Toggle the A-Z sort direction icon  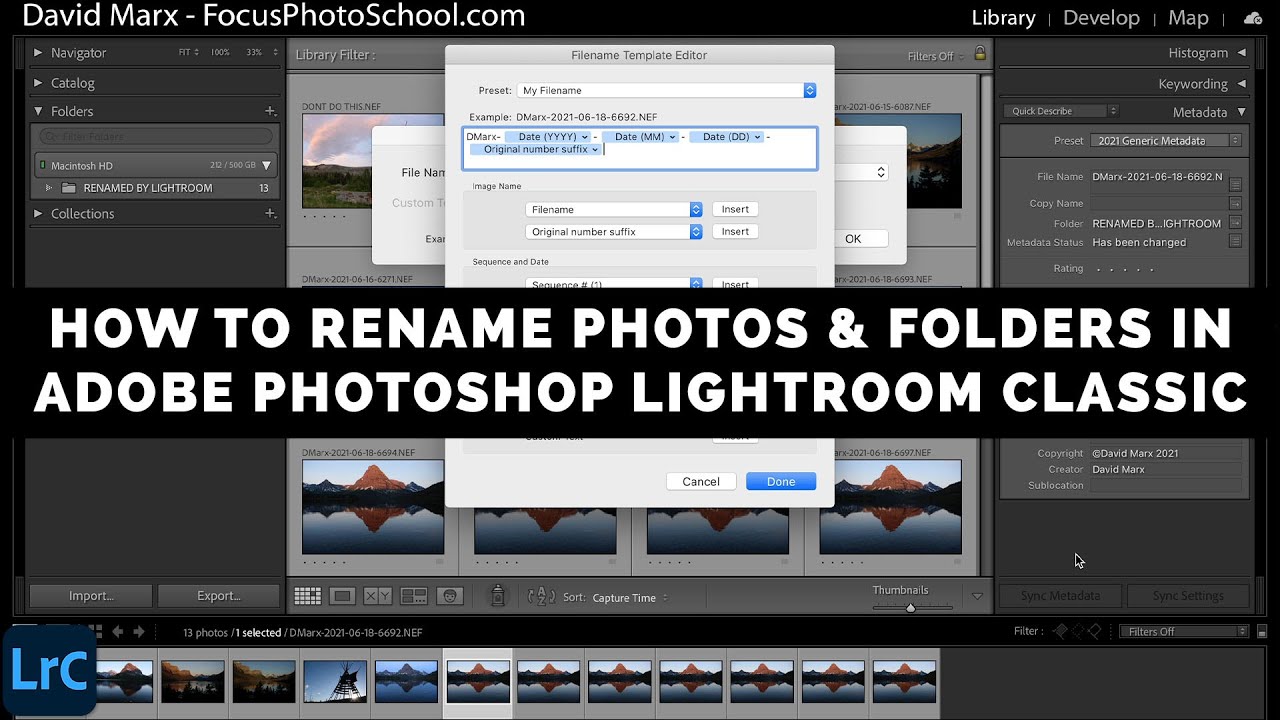tap(541, 596)
